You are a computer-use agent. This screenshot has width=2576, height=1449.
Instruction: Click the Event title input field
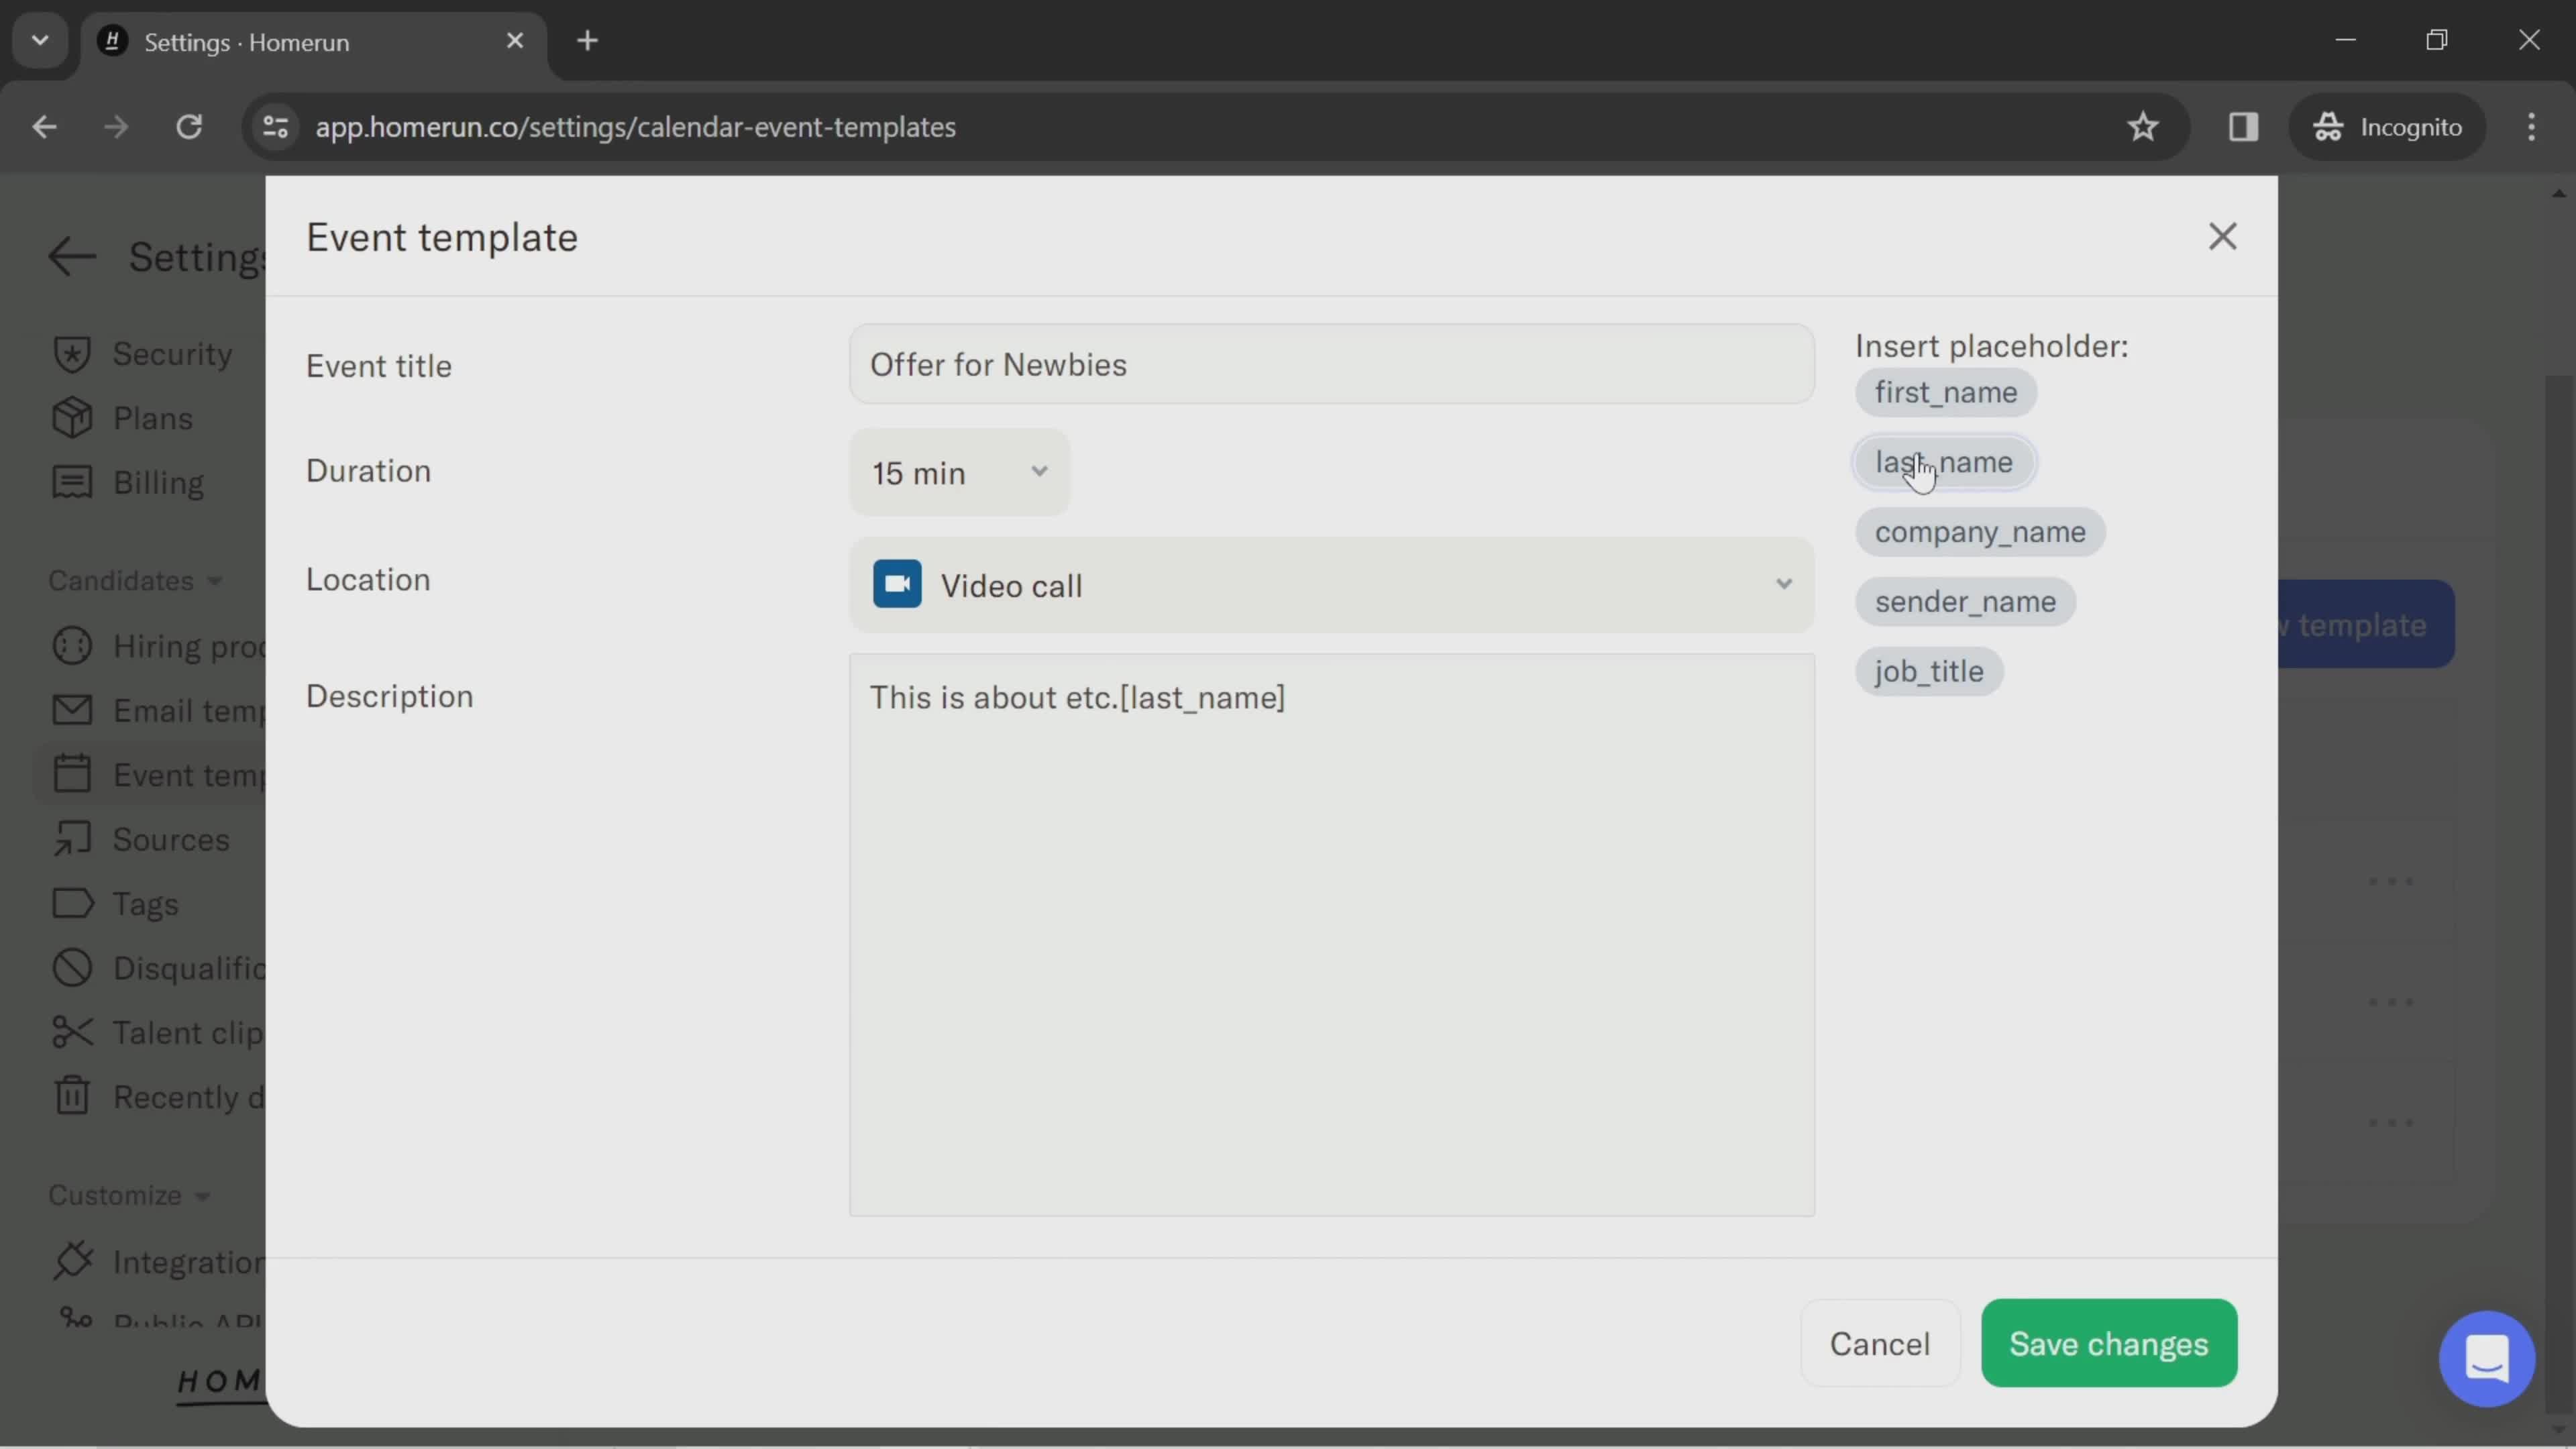tap(1329, 364)
